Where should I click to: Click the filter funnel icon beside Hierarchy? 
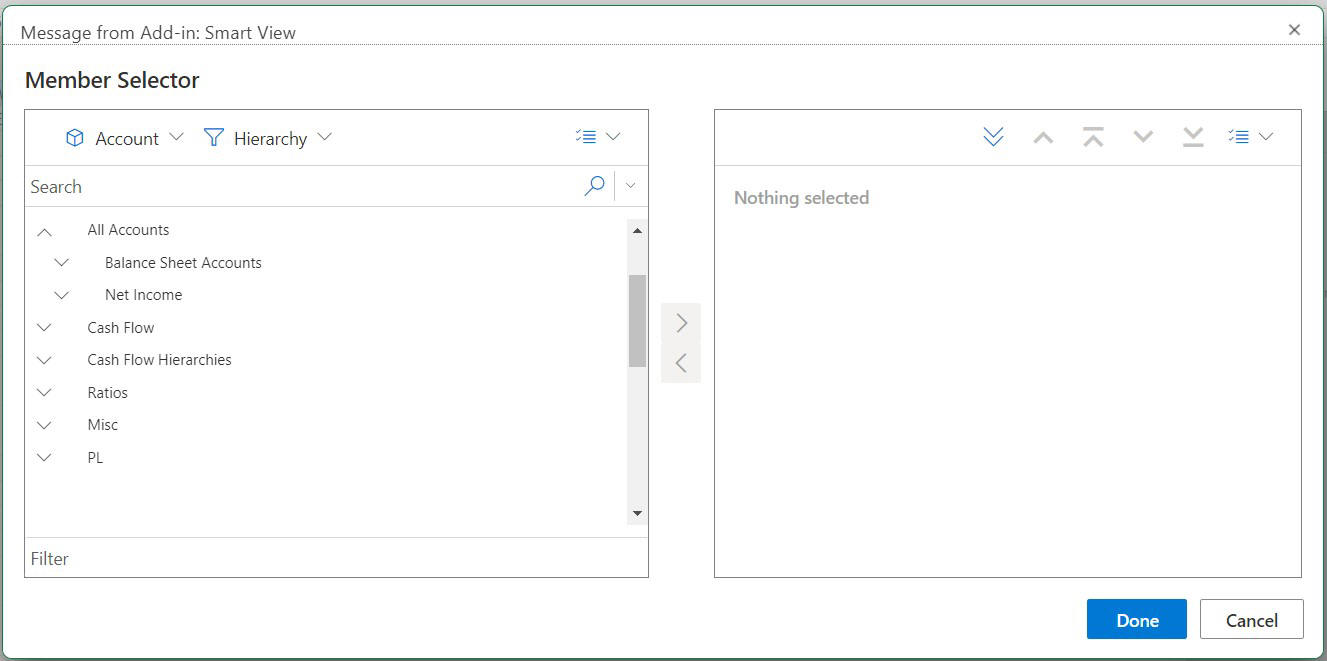click(213, 138)
